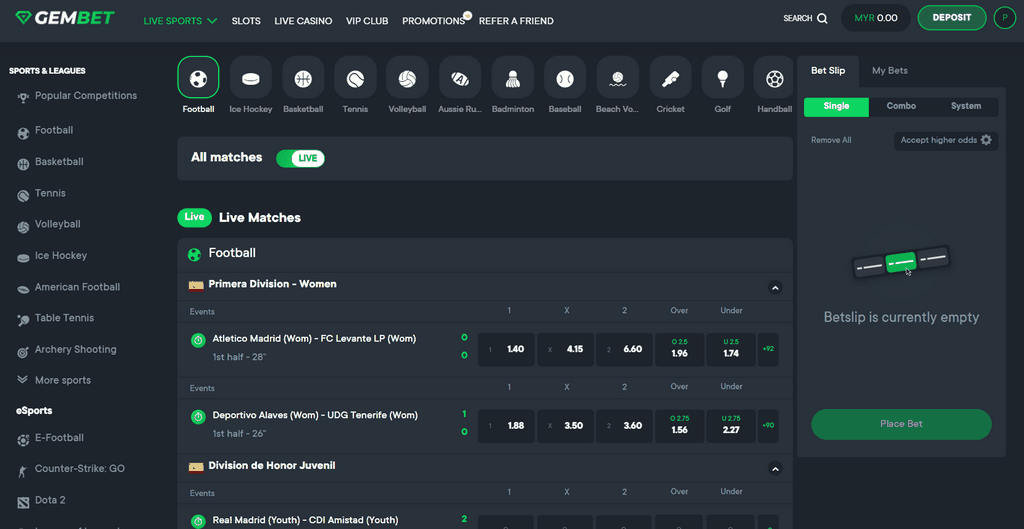Show +92 more markets for Atletico Madrid
Viewport: 1024px width, 529px height.
point(768,349)
